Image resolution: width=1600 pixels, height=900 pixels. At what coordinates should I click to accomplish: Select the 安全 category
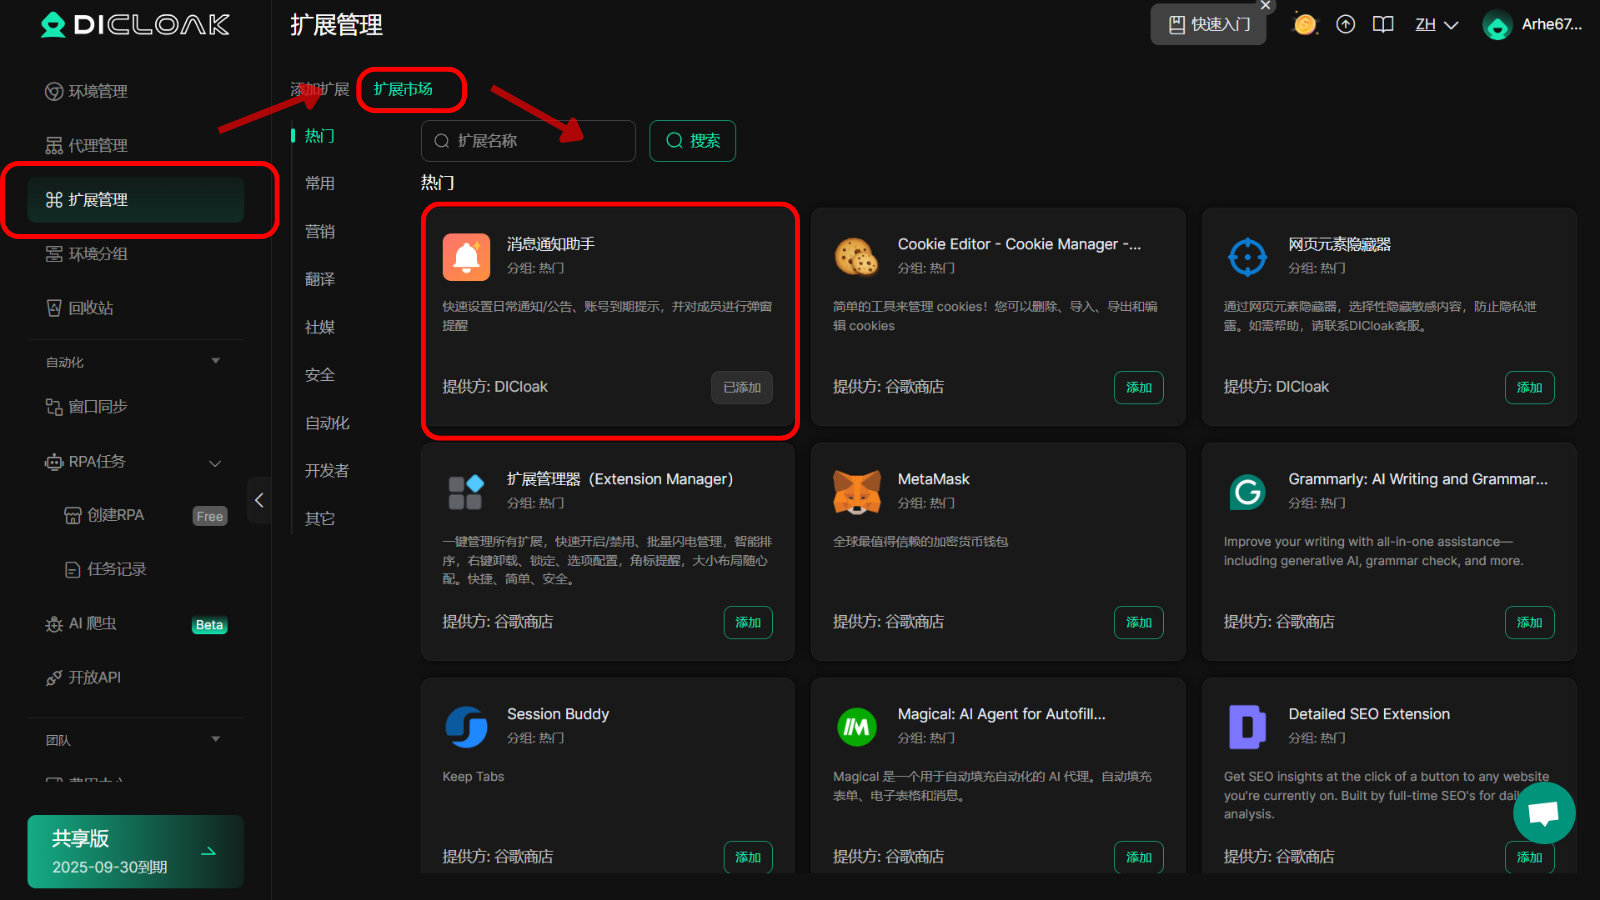coord(320,376)
